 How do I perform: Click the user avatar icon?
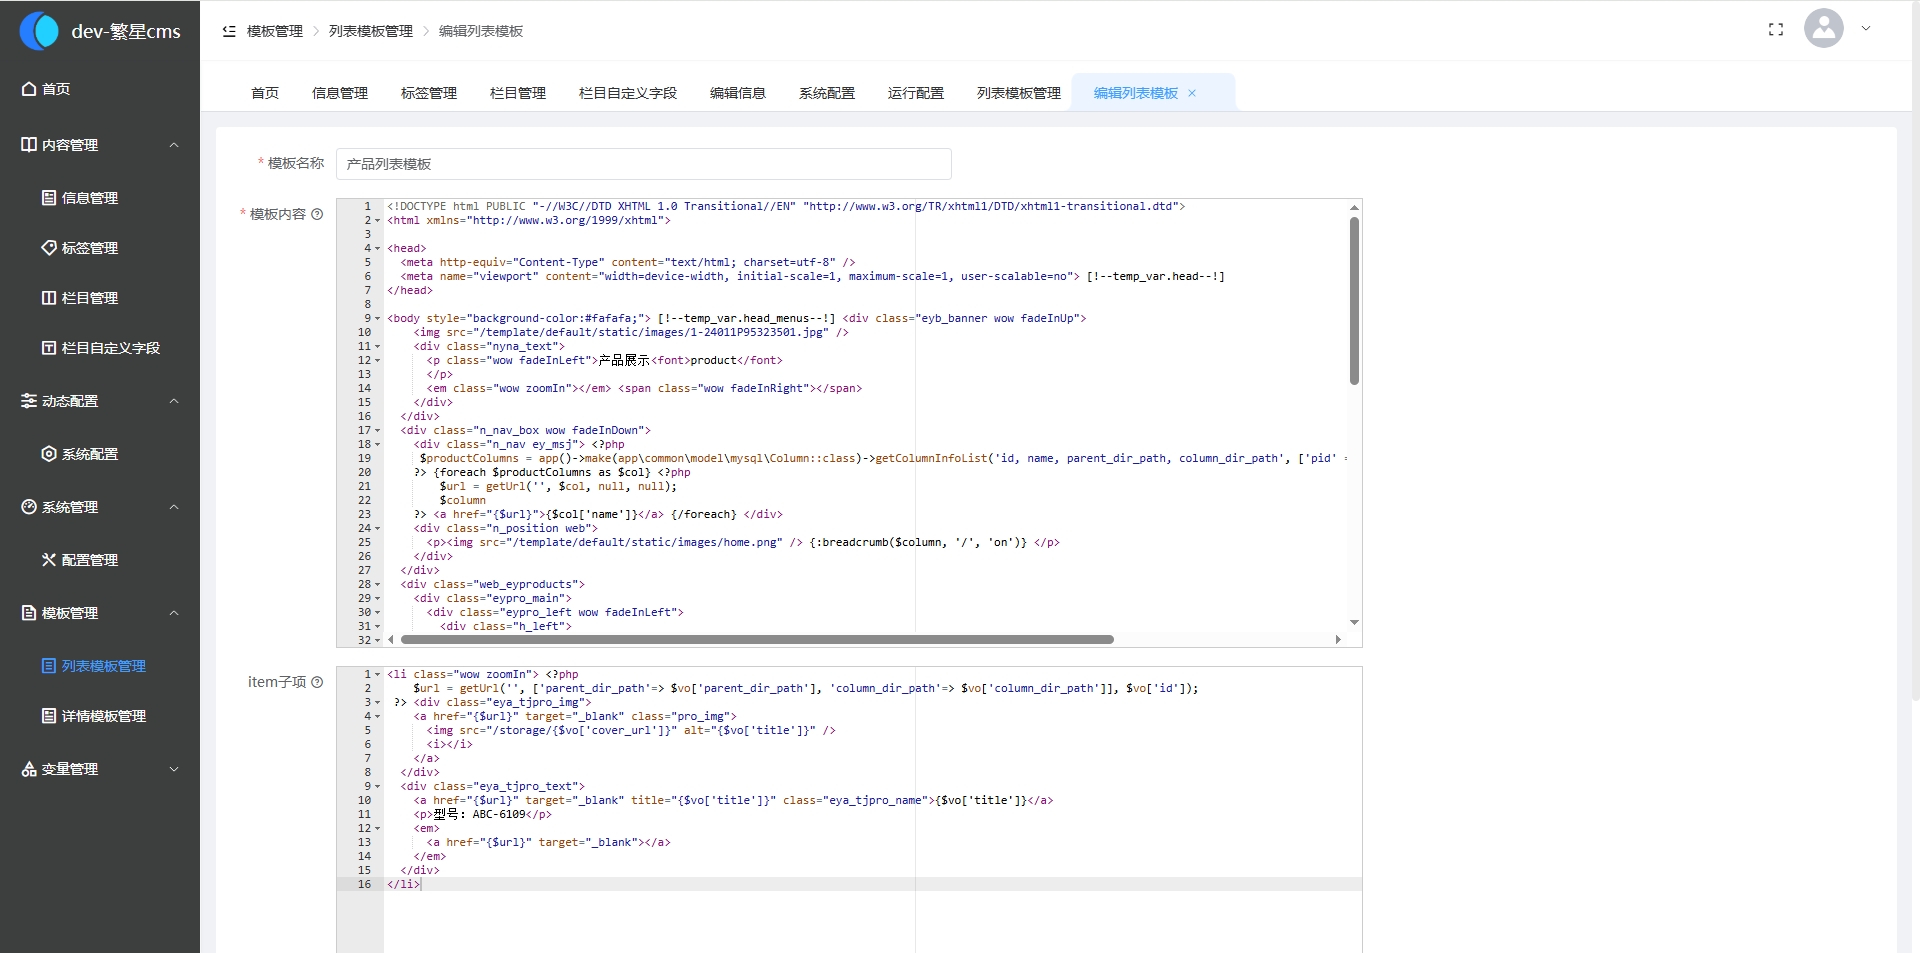tap(1823, 29)
